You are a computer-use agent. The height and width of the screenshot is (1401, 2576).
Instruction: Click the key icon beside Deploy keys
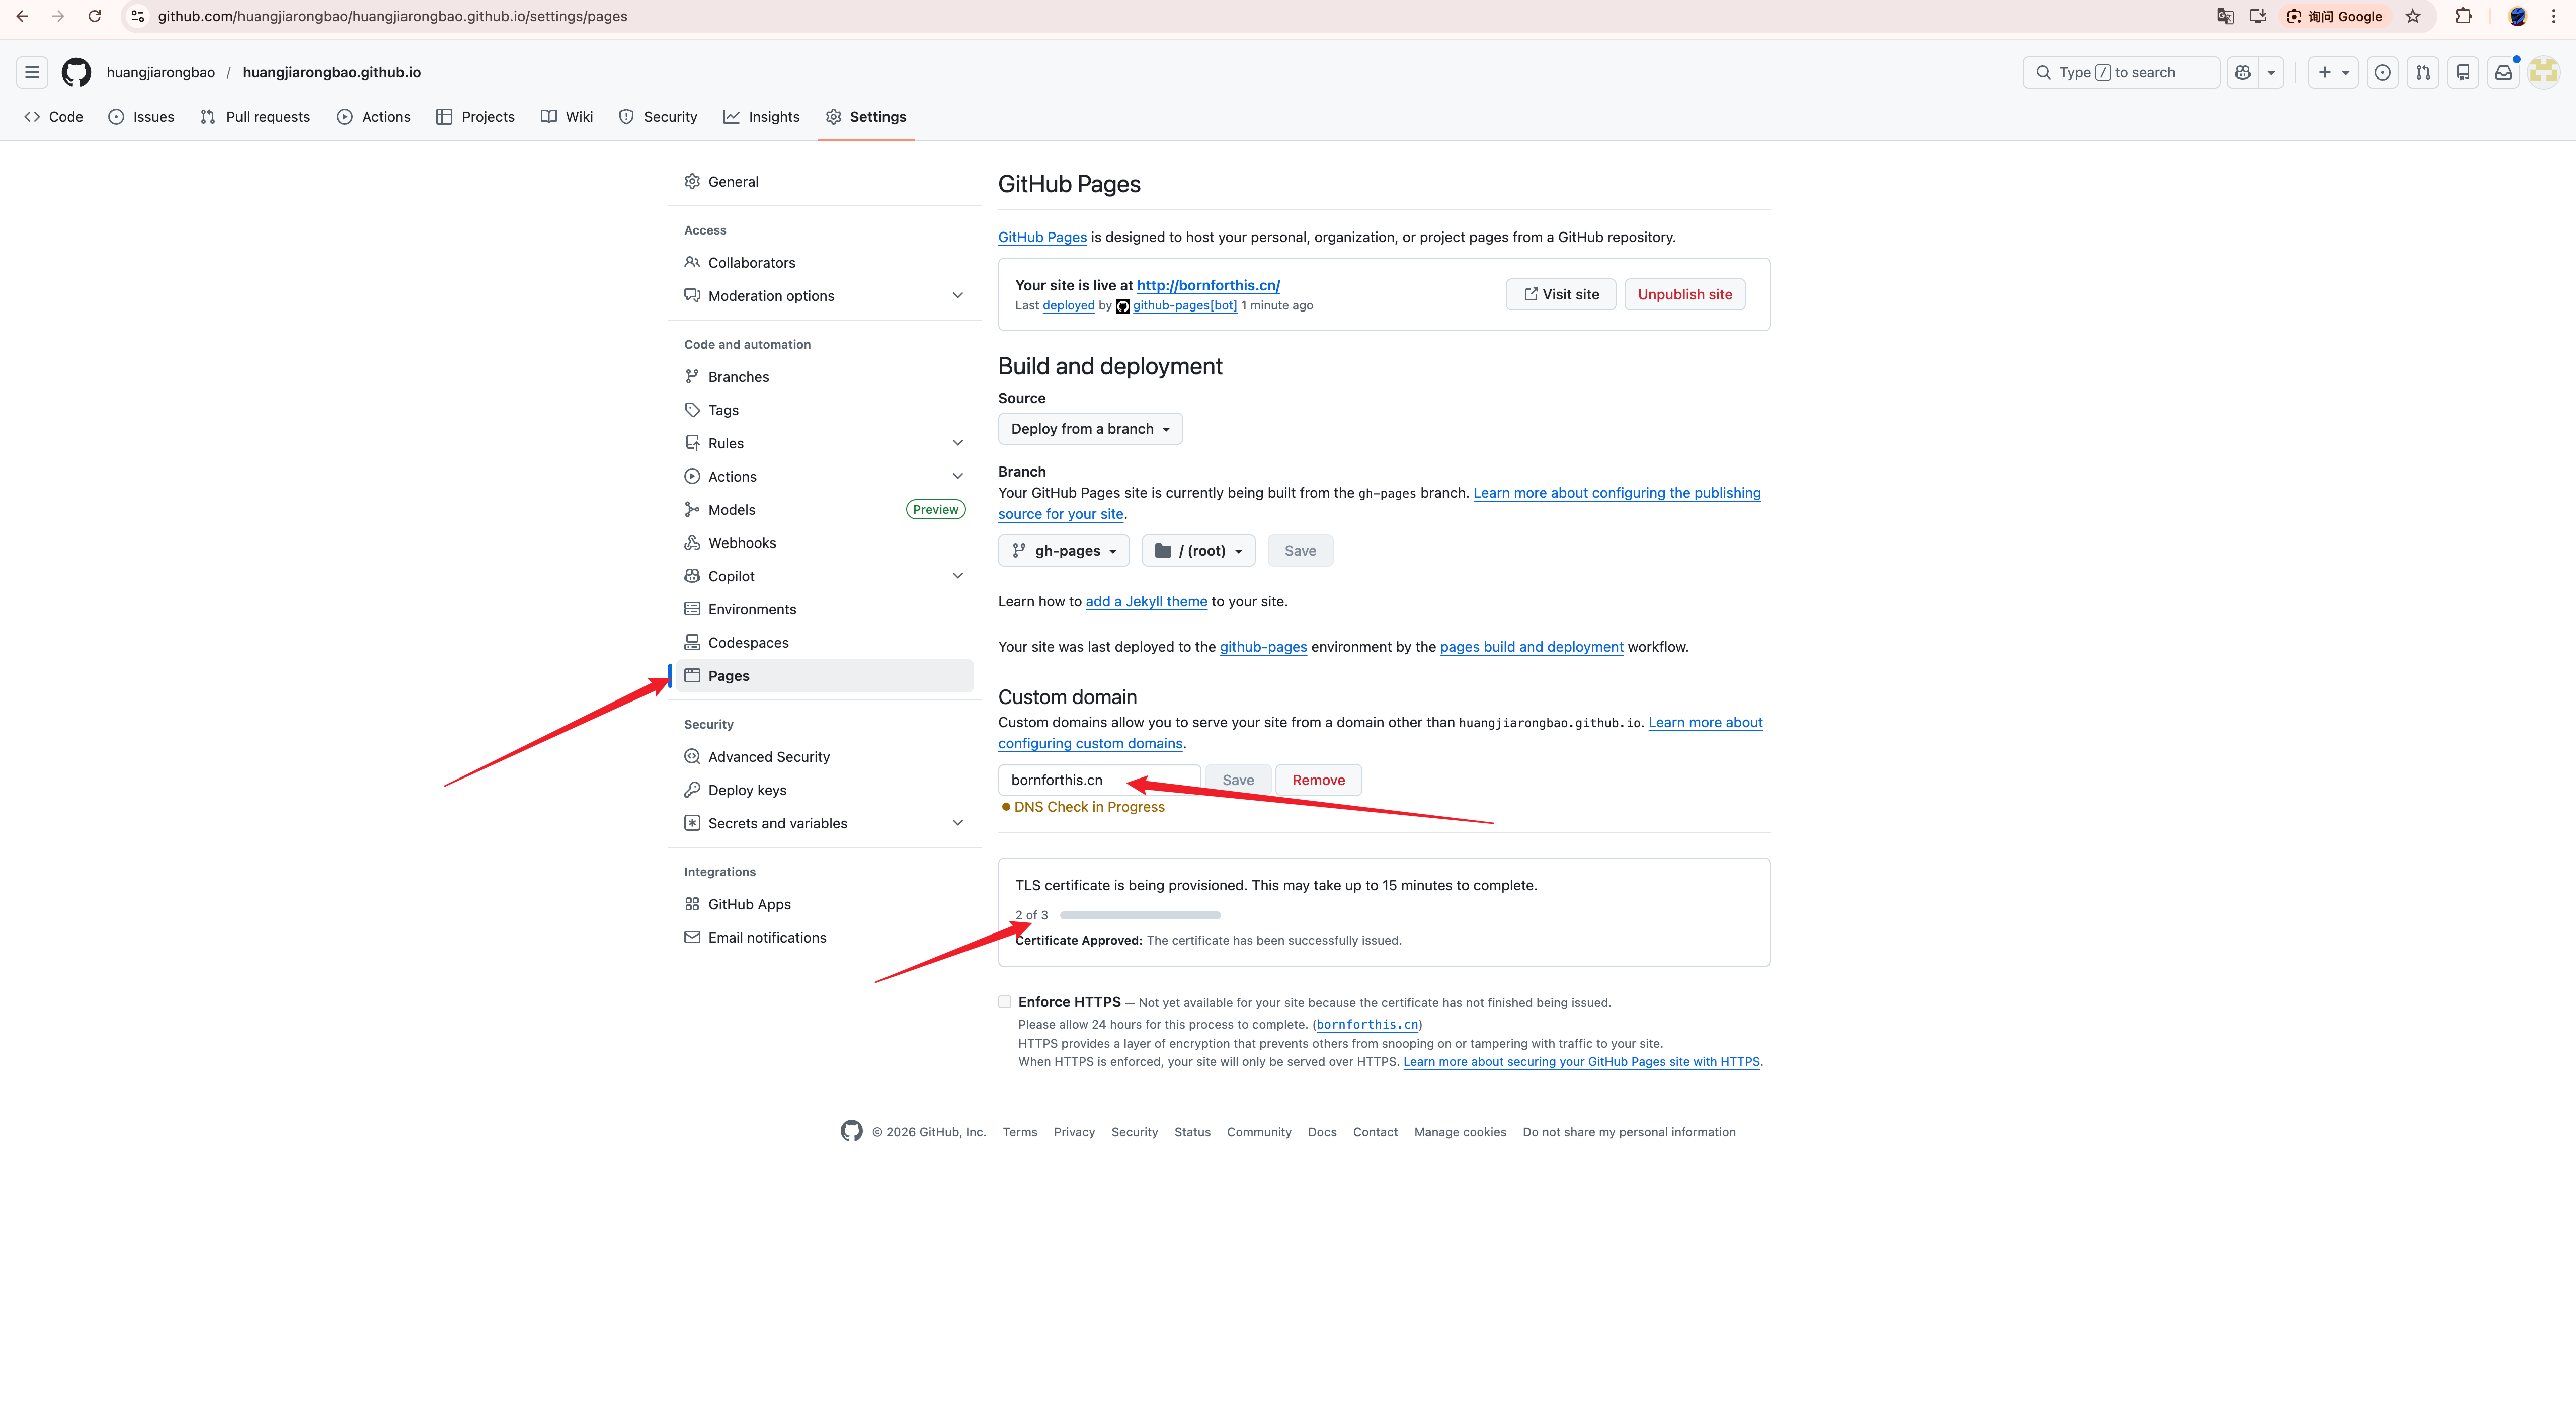[x=692, y=790]
